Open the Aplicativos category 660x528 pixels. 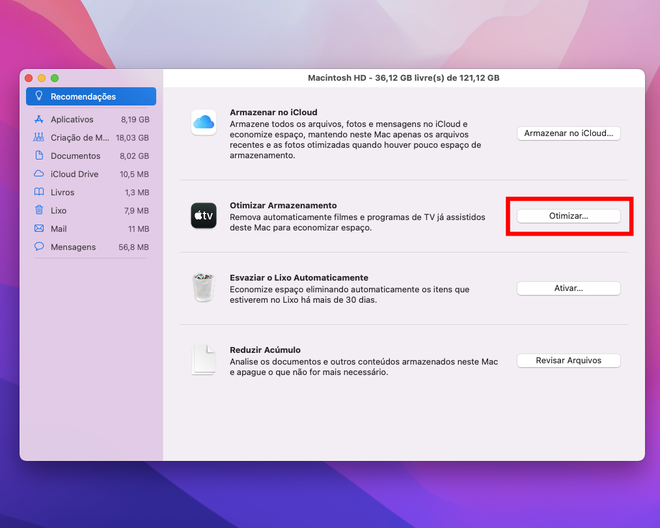coord(91,120)
